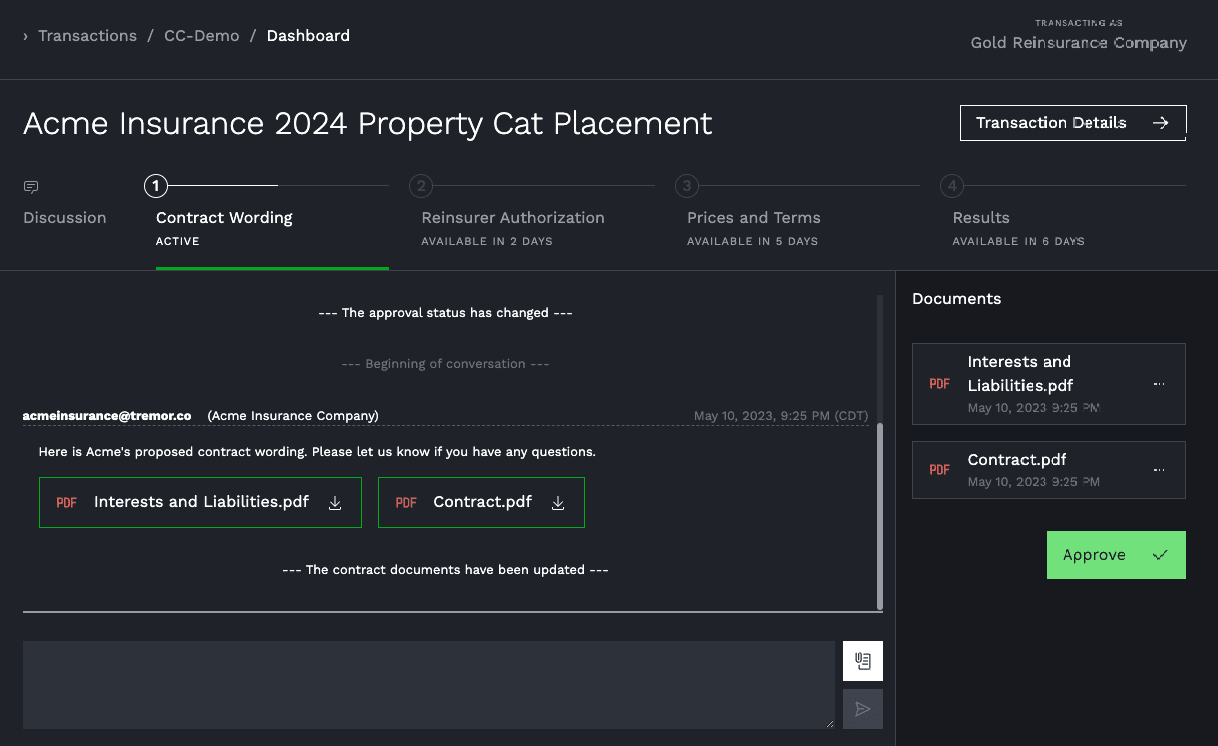Navigate to Transactions breadcrumb link
1218x746 pixels.
pyautogui.click(x=87, y=36)
